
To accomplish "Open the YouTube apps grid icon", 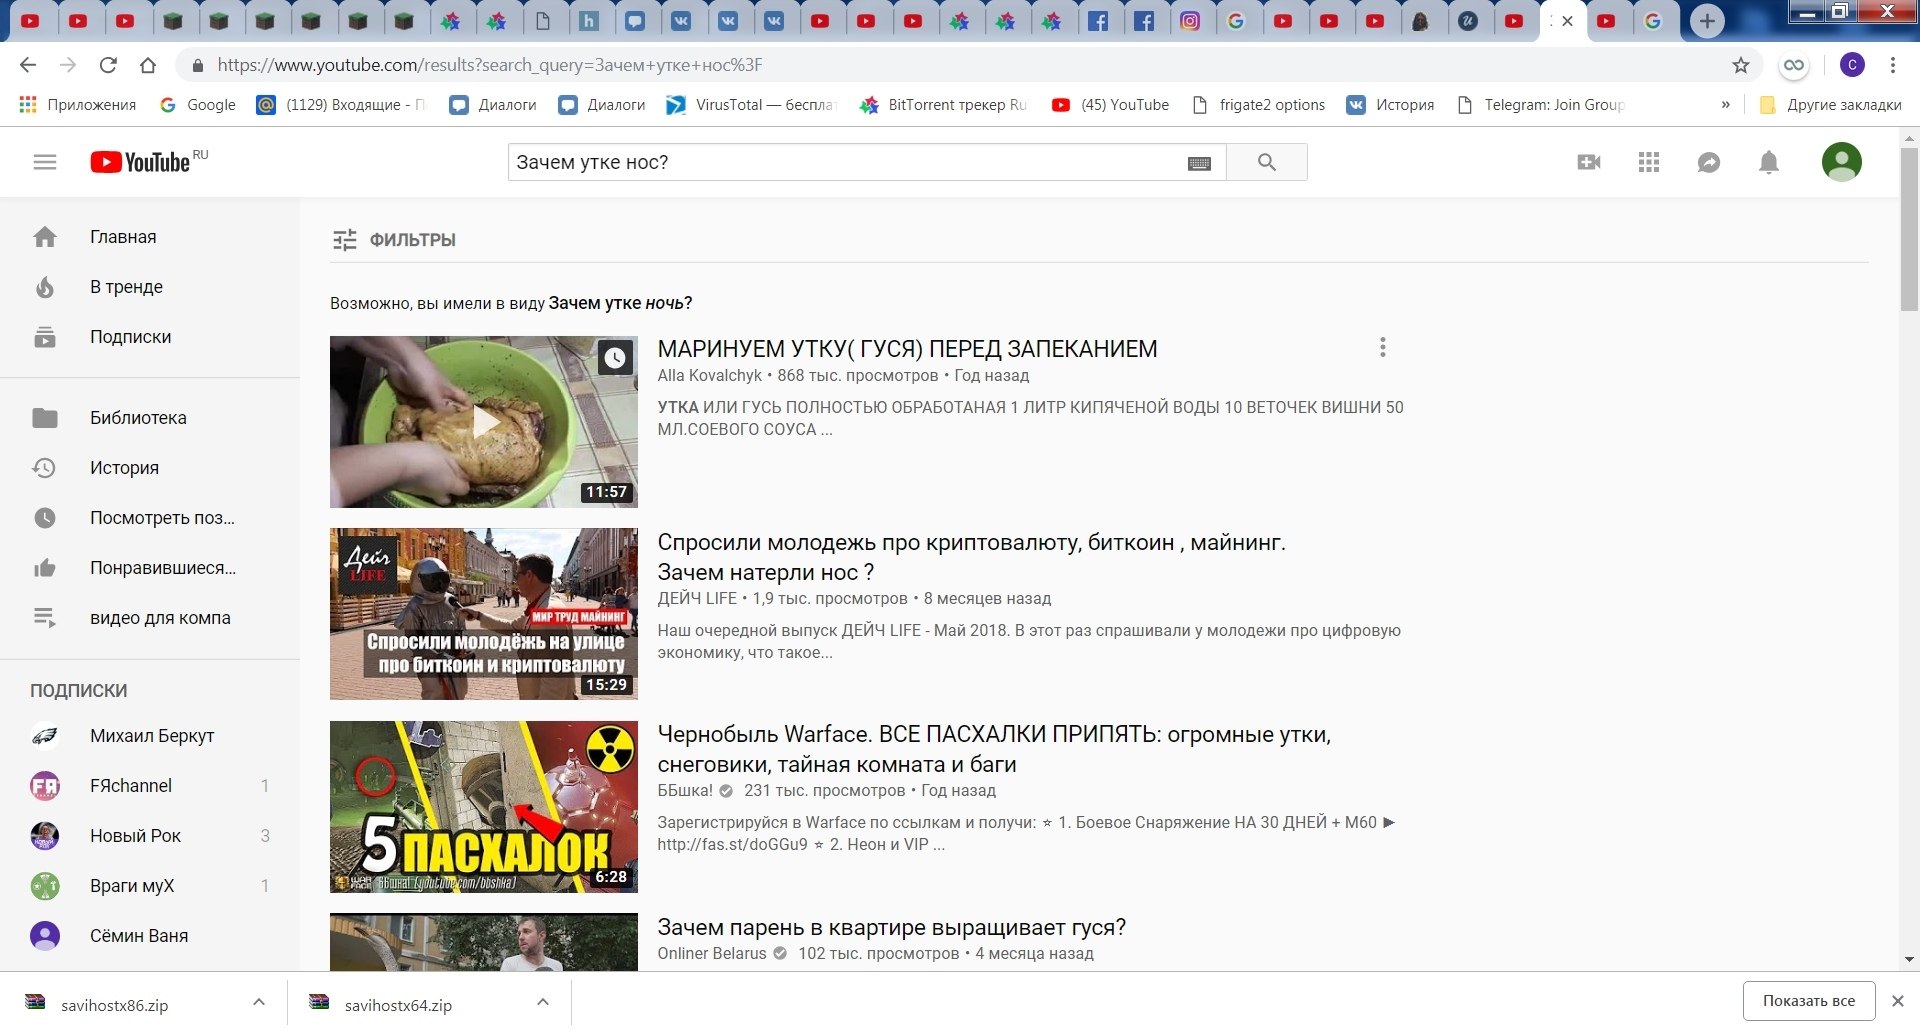I will [x=1649, y=162].
